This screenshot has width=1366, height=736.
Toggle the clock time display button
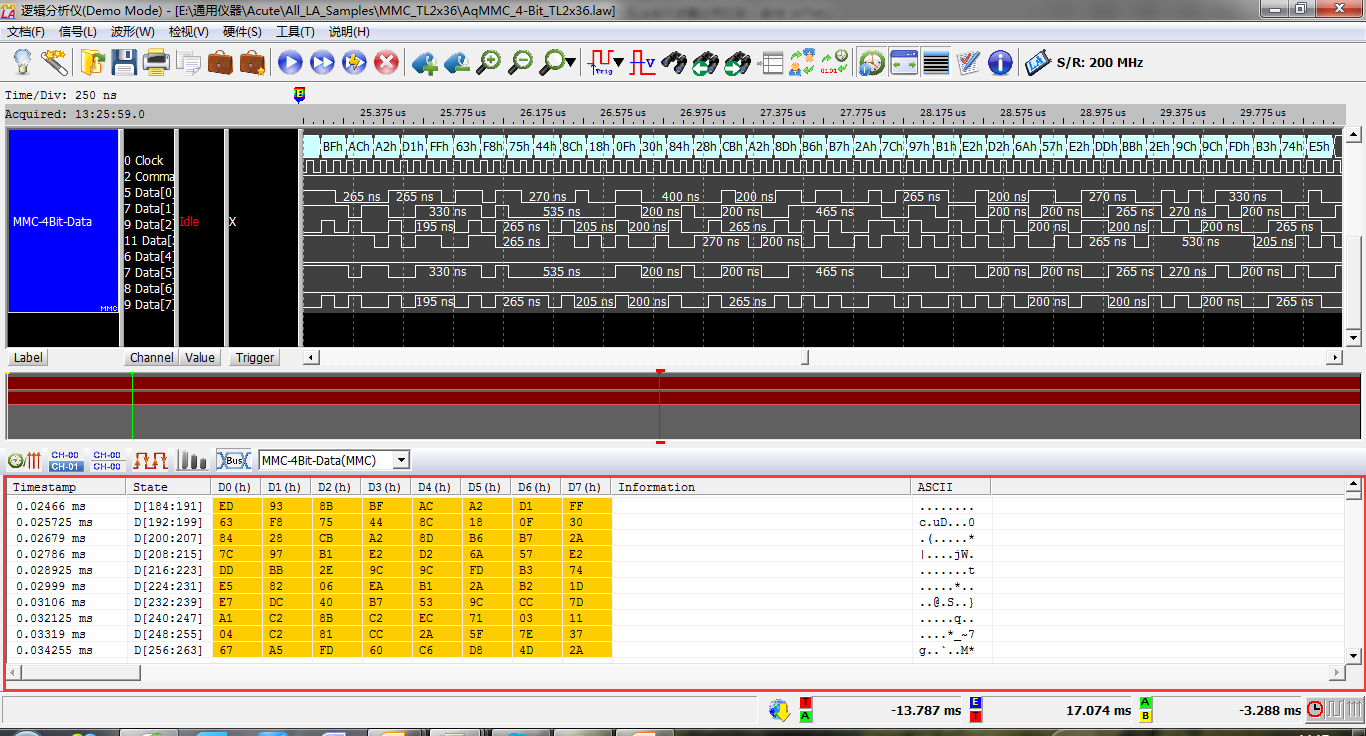pos(872,62)
